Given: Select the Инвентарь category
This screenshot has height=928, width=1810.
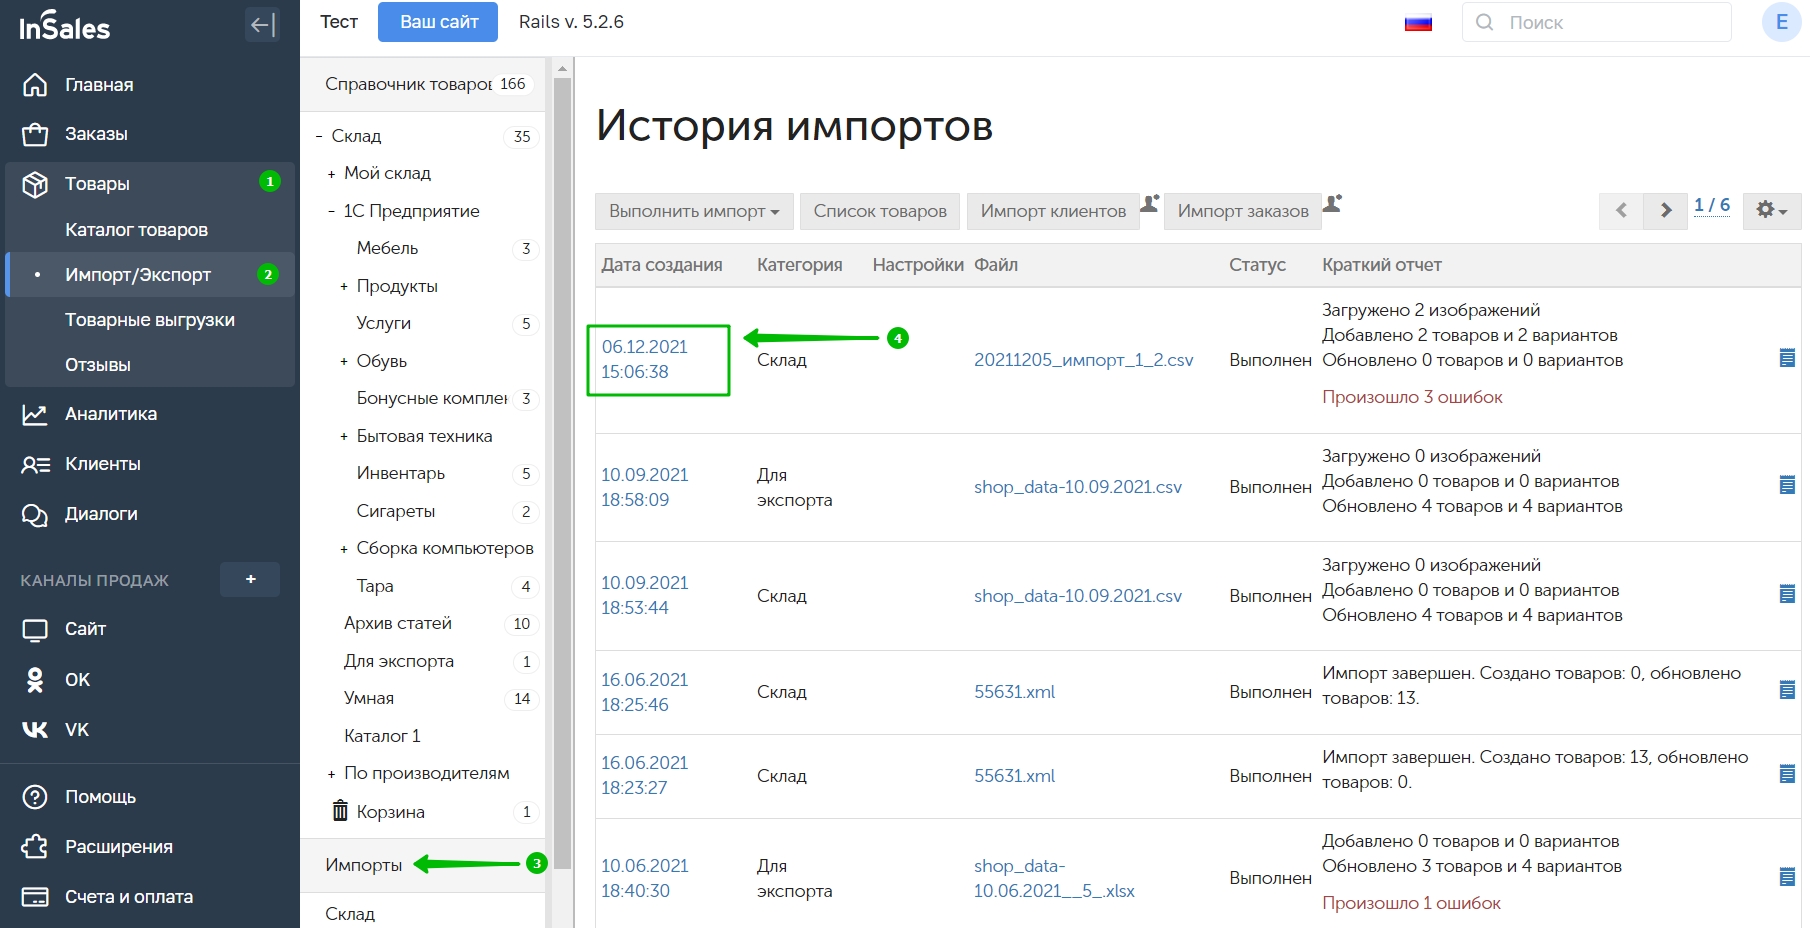Looking at the screenshot, I should point(401,473).
